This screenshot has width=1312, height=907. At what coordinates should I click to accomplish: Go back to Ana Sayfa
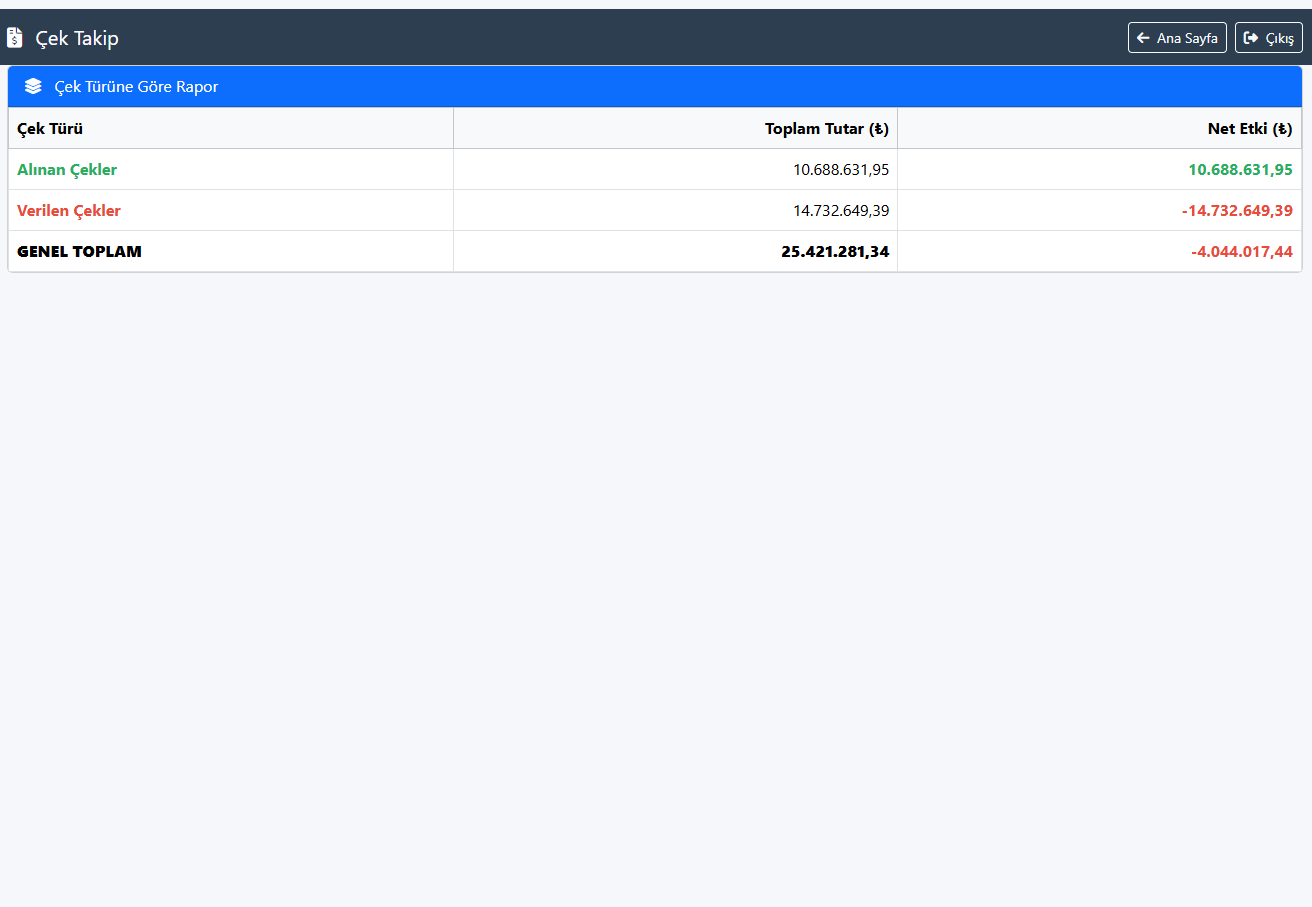(1177, 38)
